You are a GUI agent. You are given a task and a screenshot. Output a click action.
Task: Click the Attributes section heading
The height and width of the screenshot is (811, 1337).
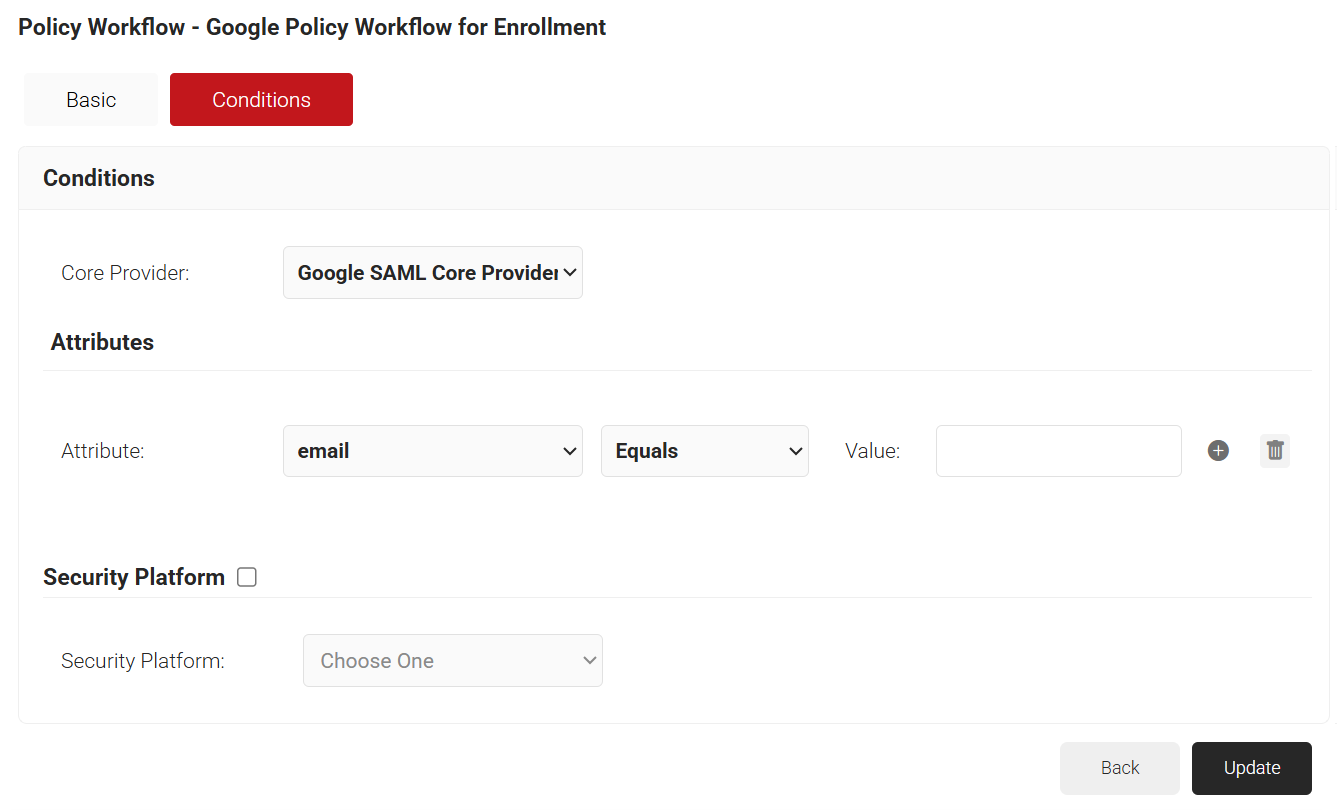(102, 342)
